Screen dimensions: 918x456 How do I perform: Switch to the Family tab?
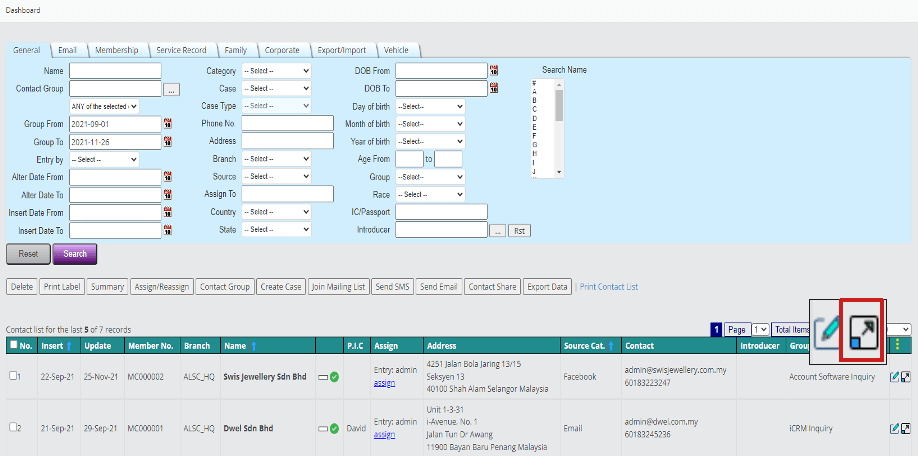click(235, 50)
